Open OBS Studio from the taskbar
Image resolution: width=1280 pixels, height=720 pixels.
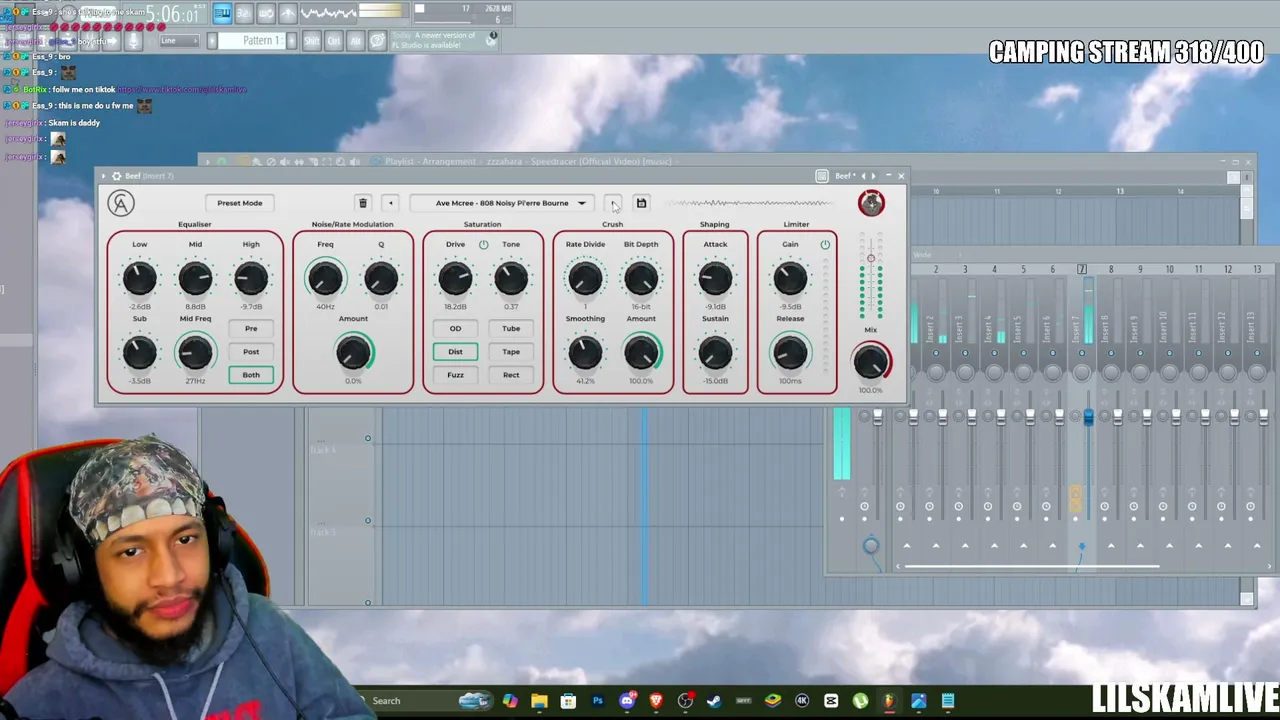click(x=685, y=701)
